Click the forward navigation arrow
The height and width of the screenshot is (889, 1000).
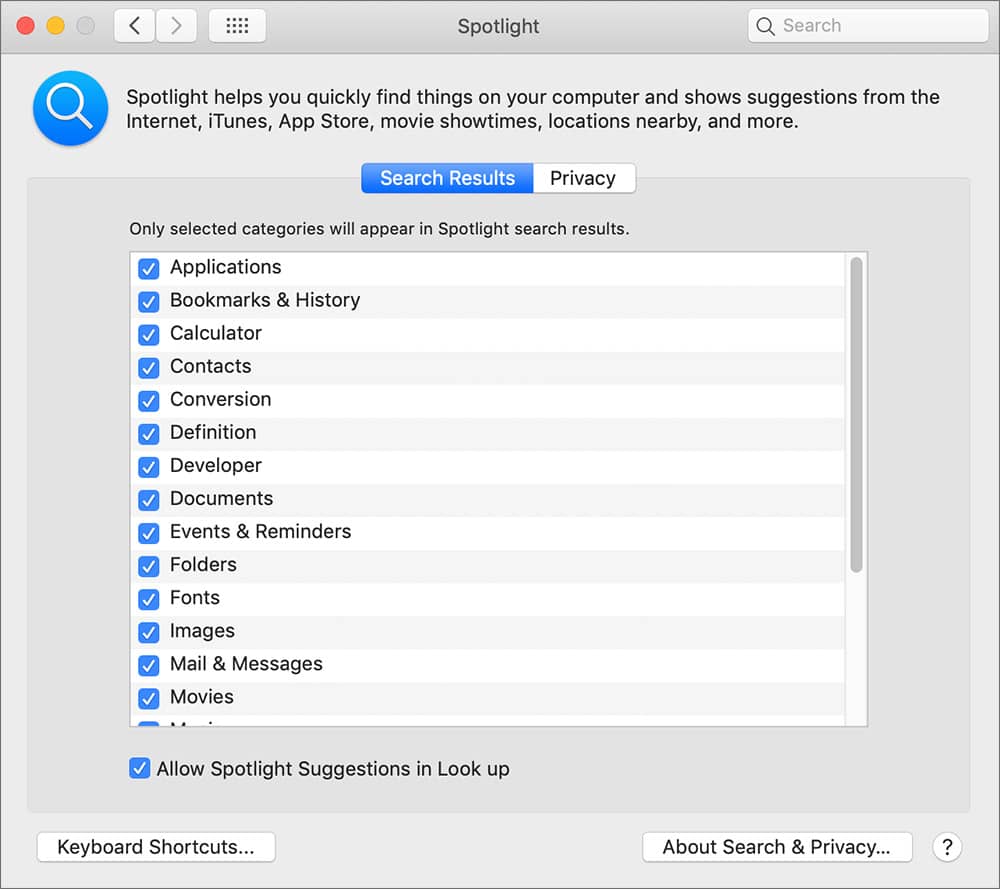(x=176, y=25)
